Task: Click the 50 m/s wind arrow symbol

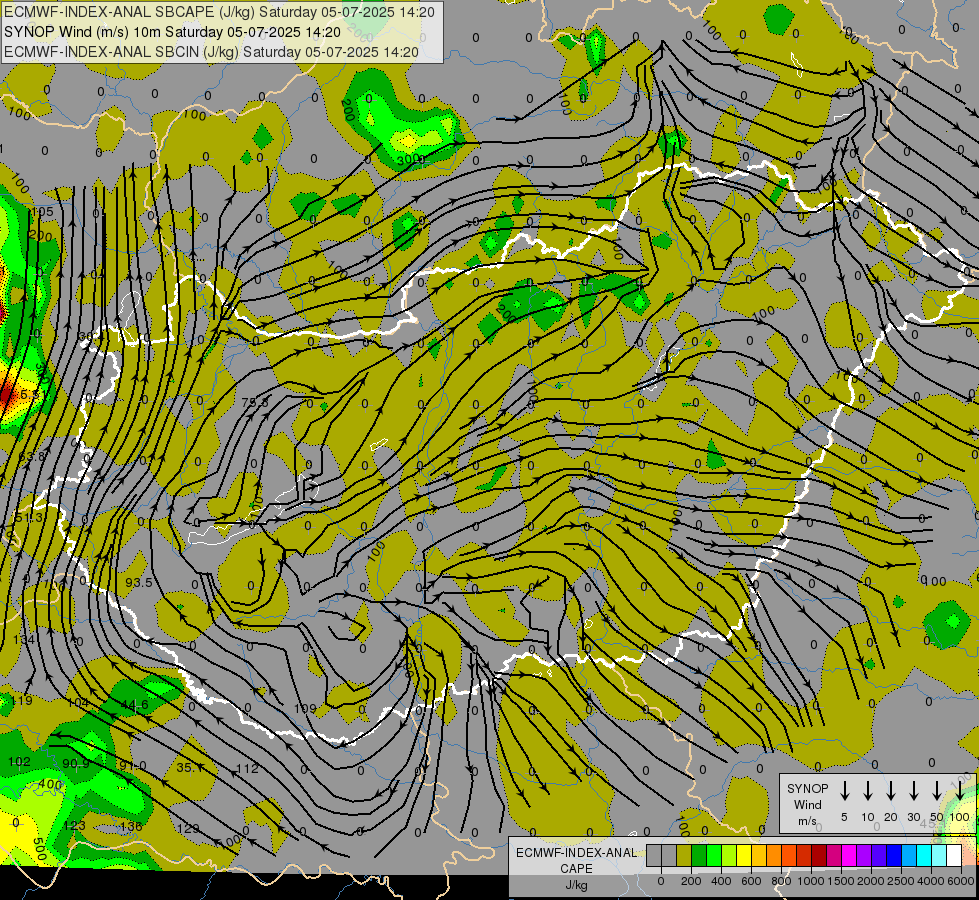Action: point(937,791)
